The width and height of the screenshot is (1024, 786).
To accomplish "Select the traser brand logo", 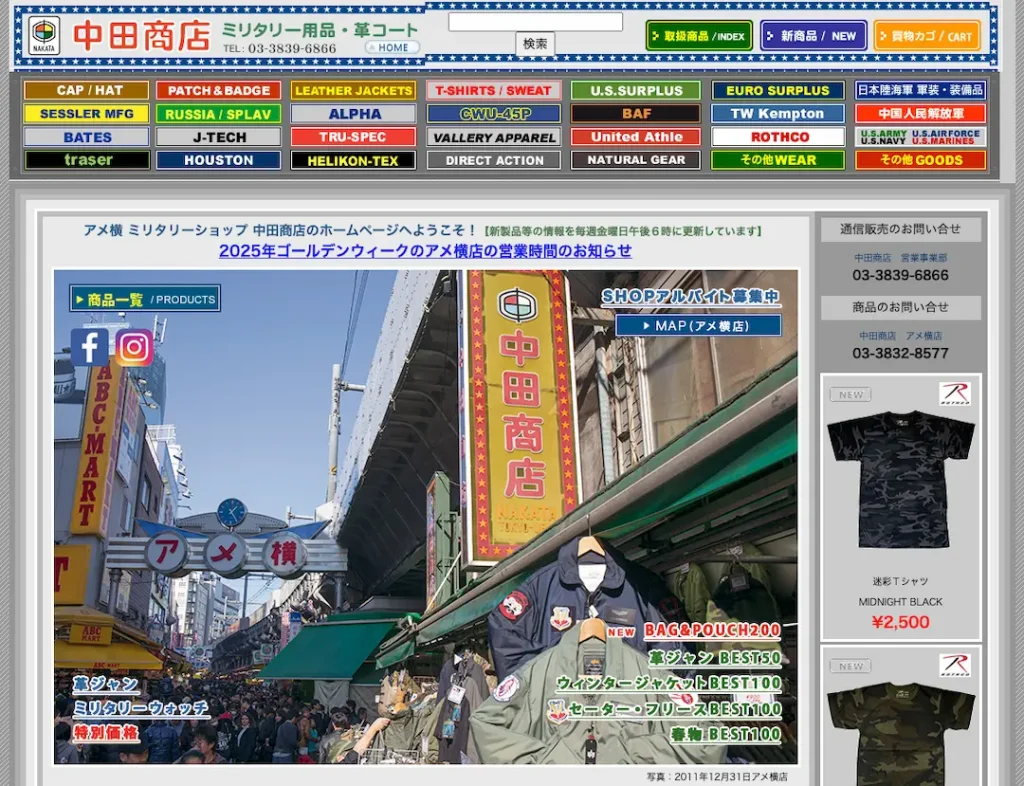I will click(x=87, y=160).
